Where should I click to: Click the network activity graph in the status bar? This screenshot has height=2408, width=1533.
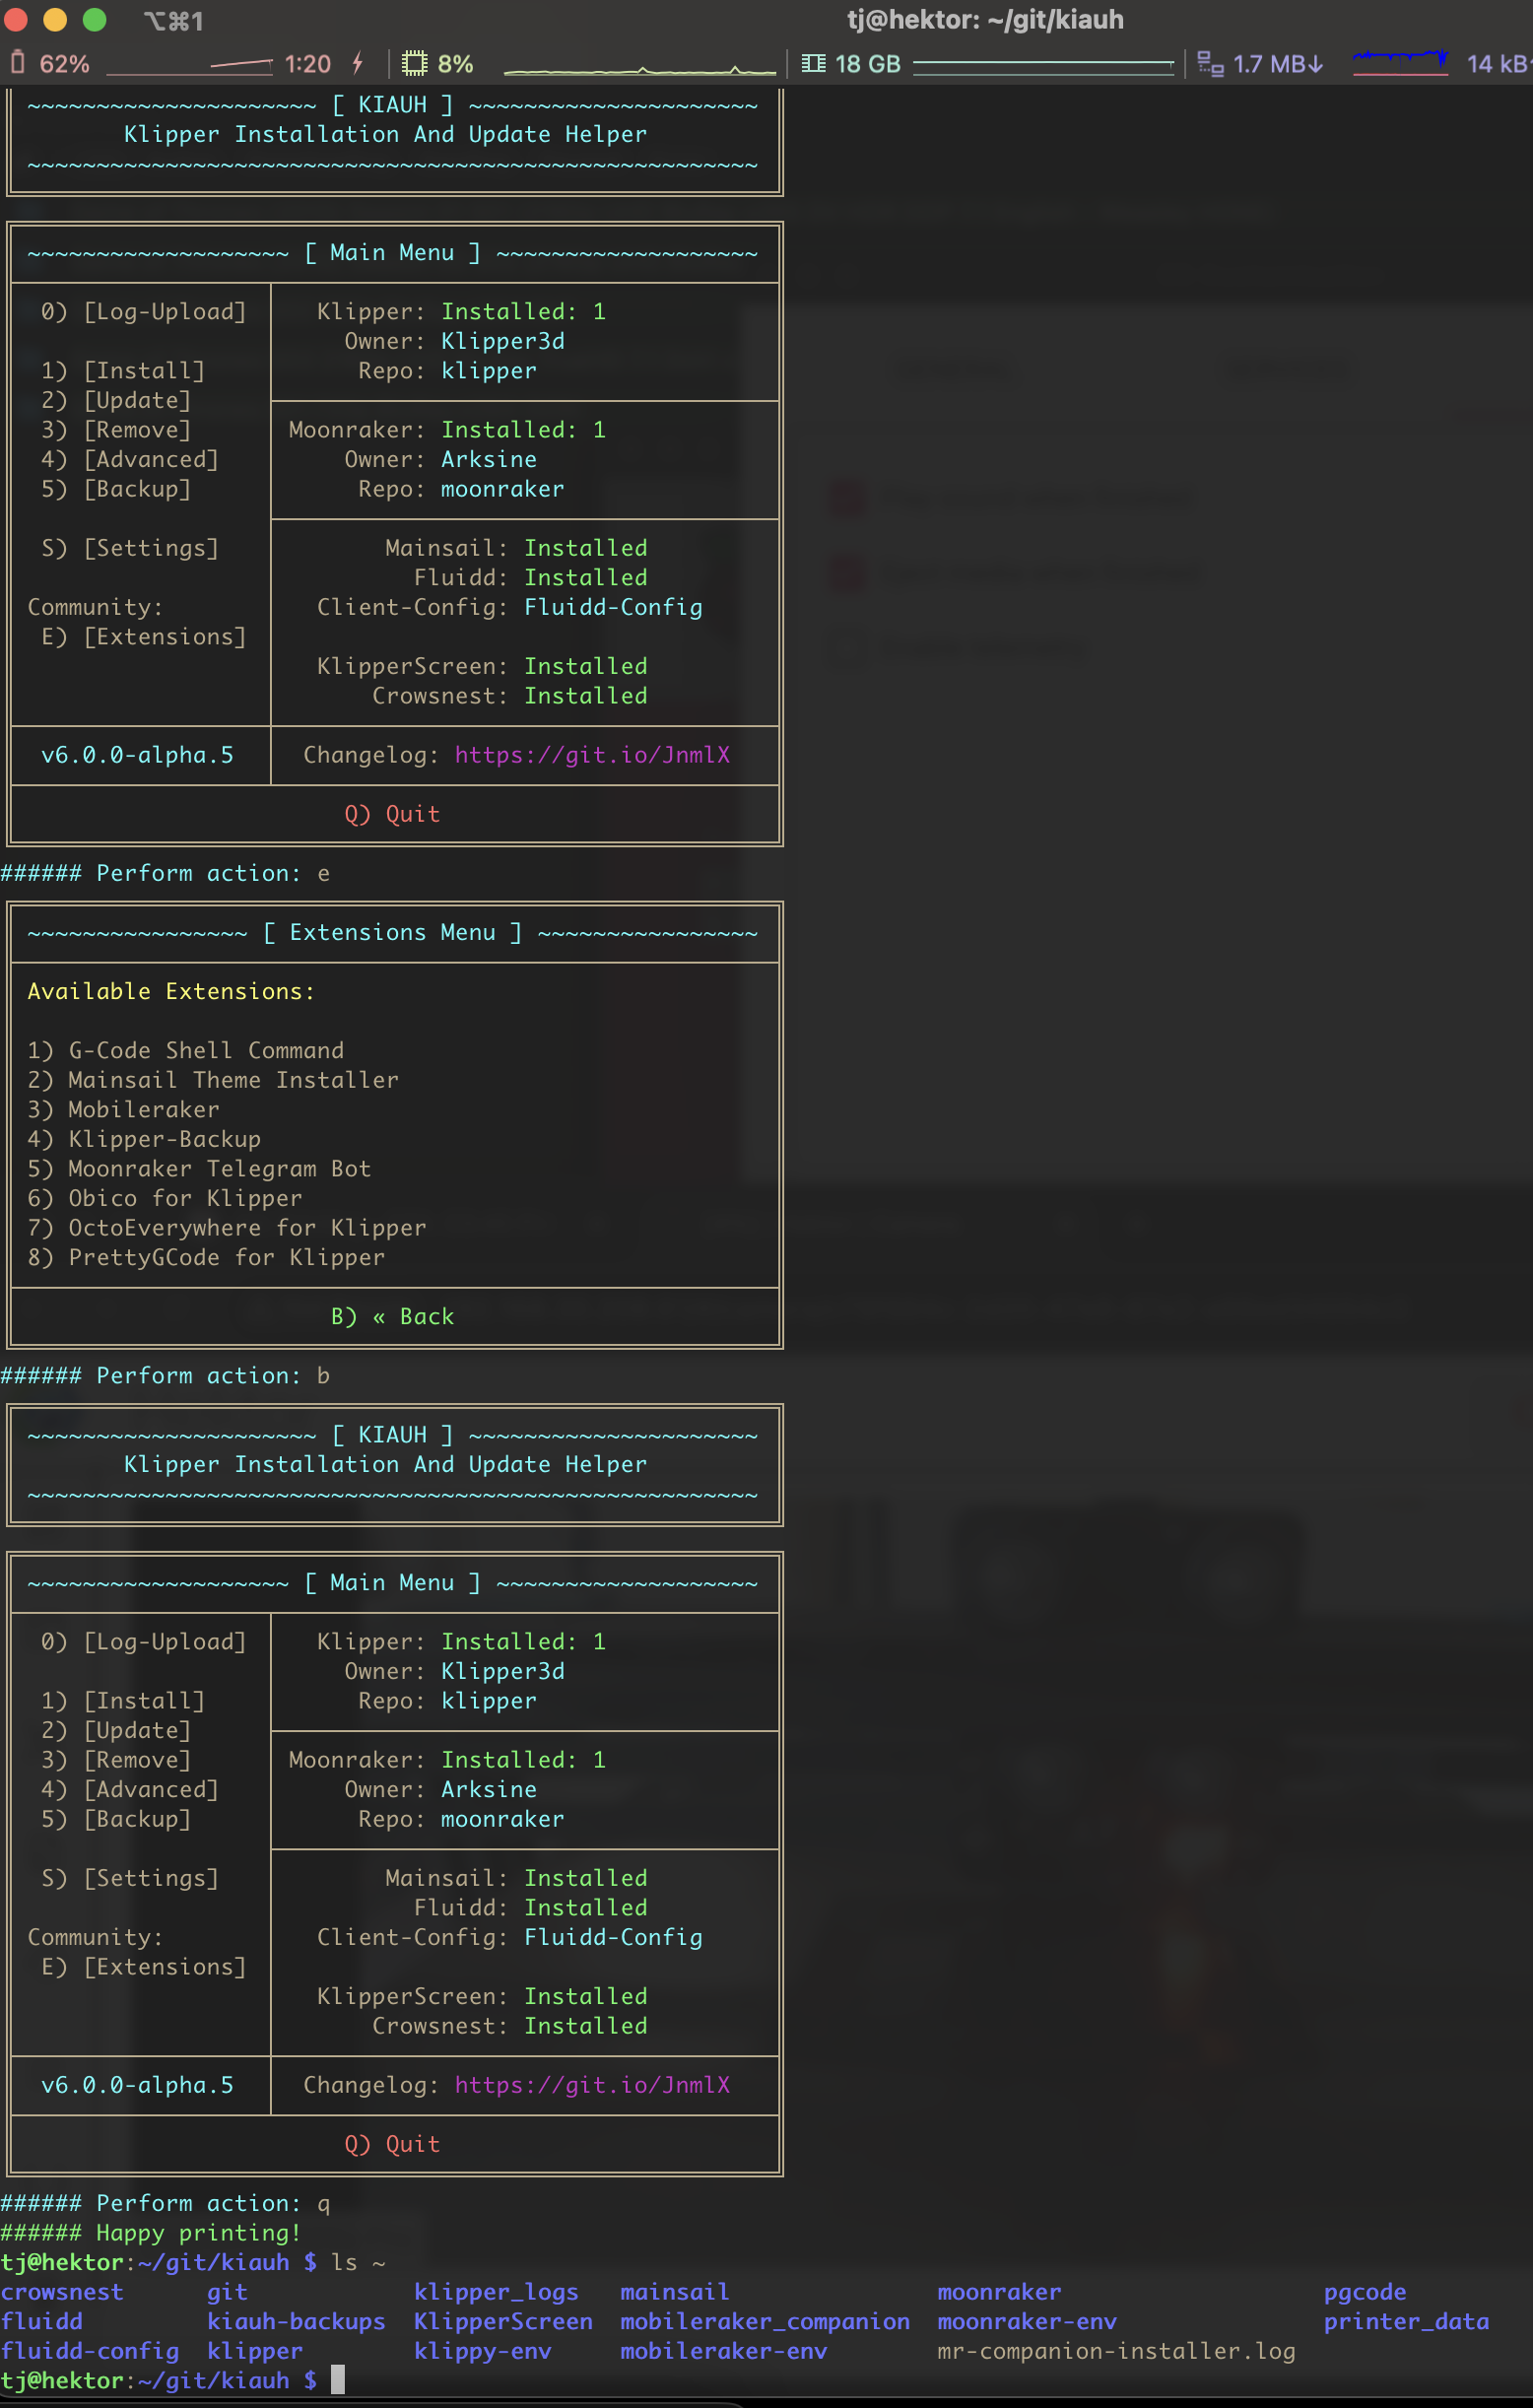1401,62
